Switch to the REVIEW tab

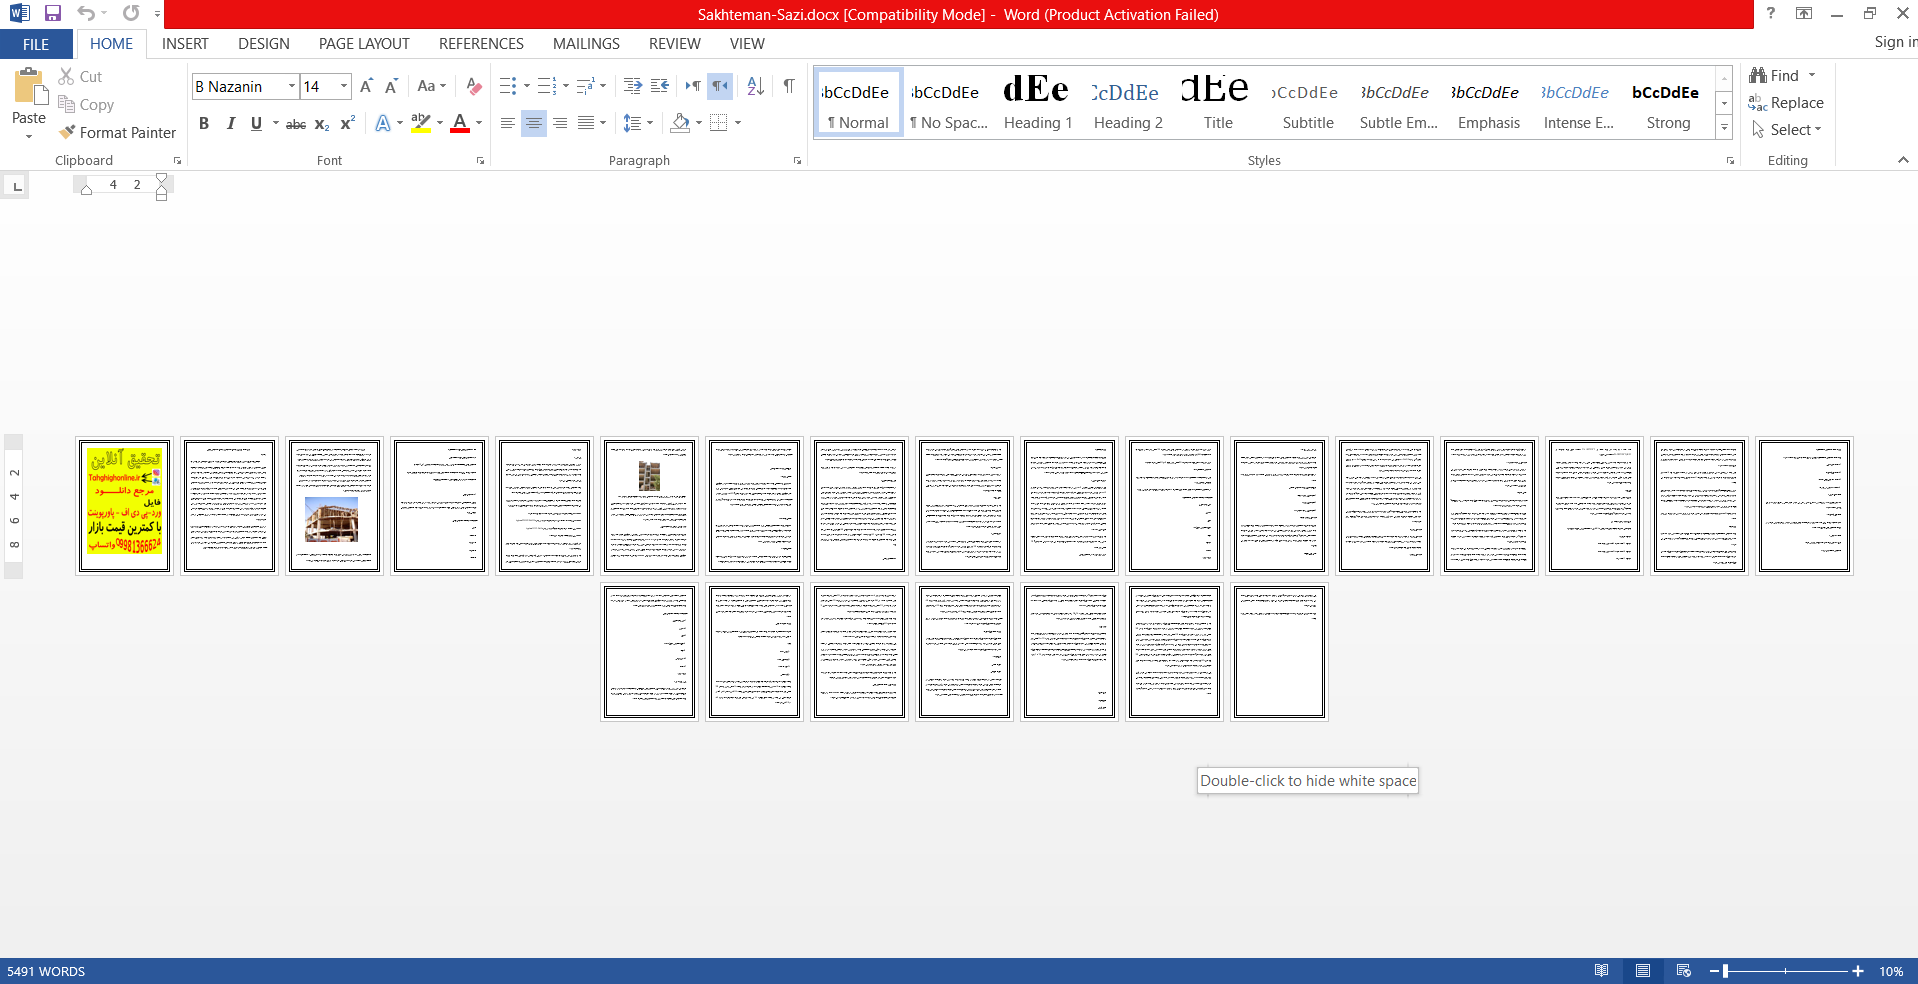675,44
